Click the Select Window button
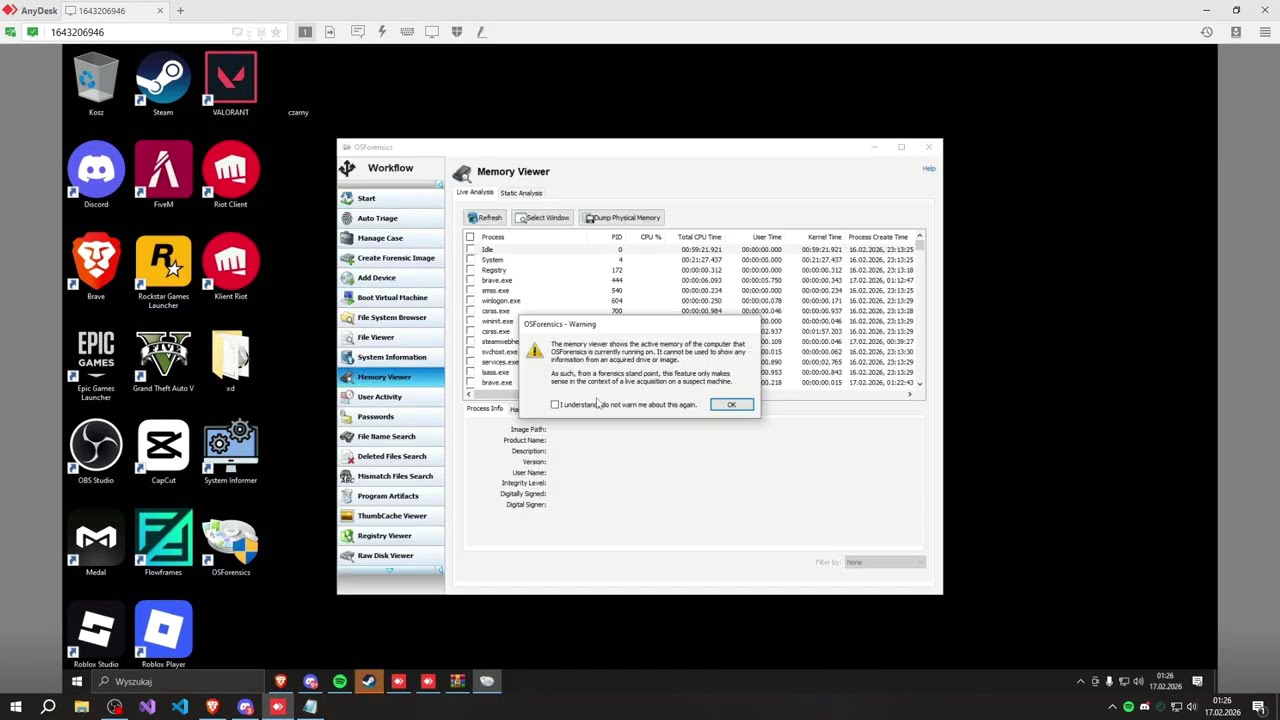Viewport: 1280px width, 720px height. (x=542, y=218)
